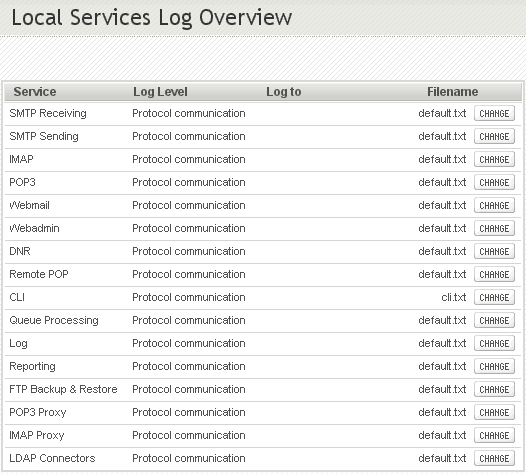Select the SMTP Receiving service name
Image resolution: width=526 pixels, height=474 pixels.
pos(48,113)
